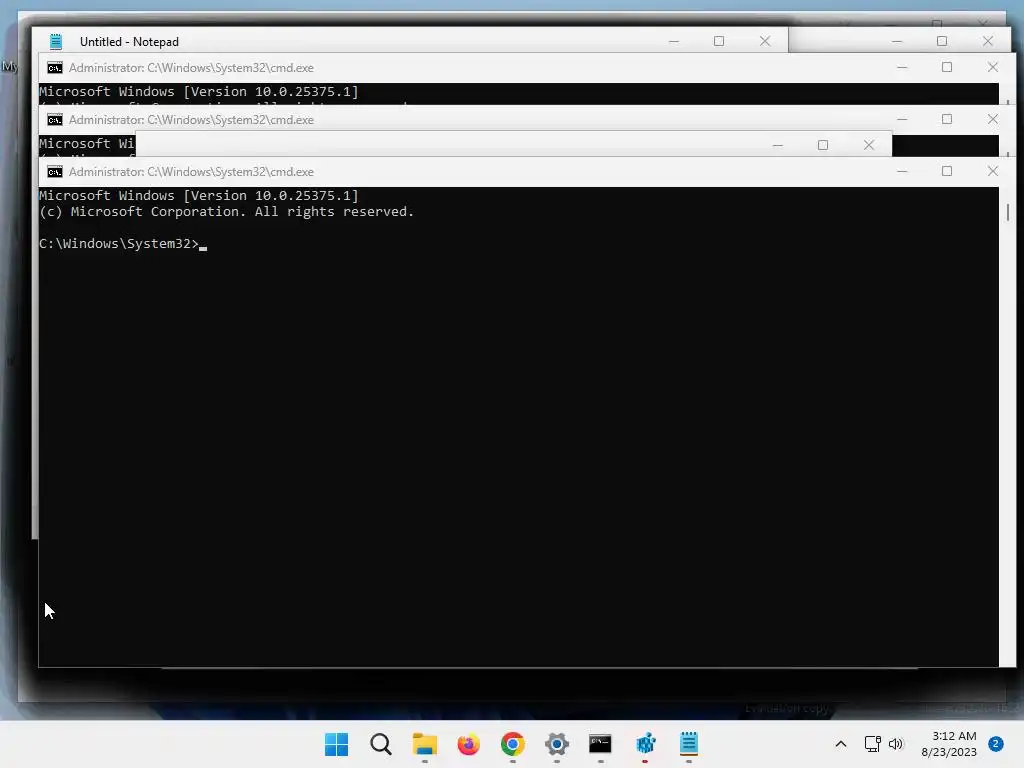Screen dimensions: 1024x768
Task: Open network status tray icon
Action: (x=872, y=744)
